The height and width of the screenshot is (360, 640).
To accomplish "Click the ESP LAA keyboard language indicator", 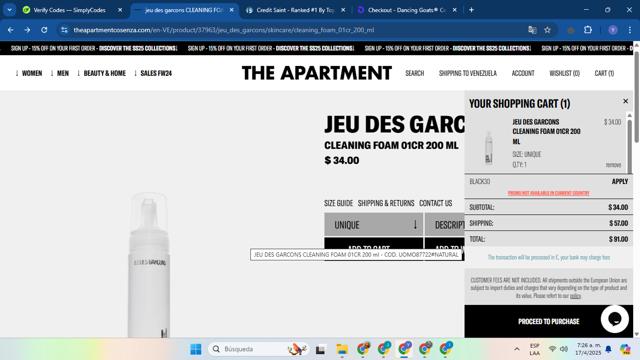I will coord(535,349).
